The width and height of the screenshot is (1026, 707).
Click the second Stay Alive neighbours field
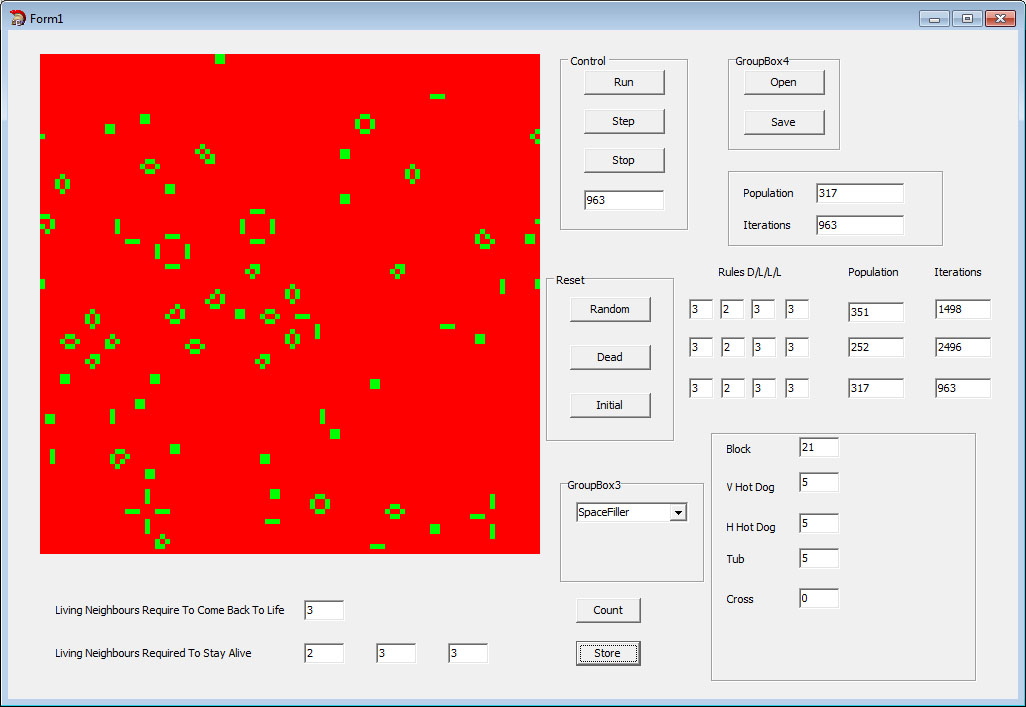(x=396, y=653)
